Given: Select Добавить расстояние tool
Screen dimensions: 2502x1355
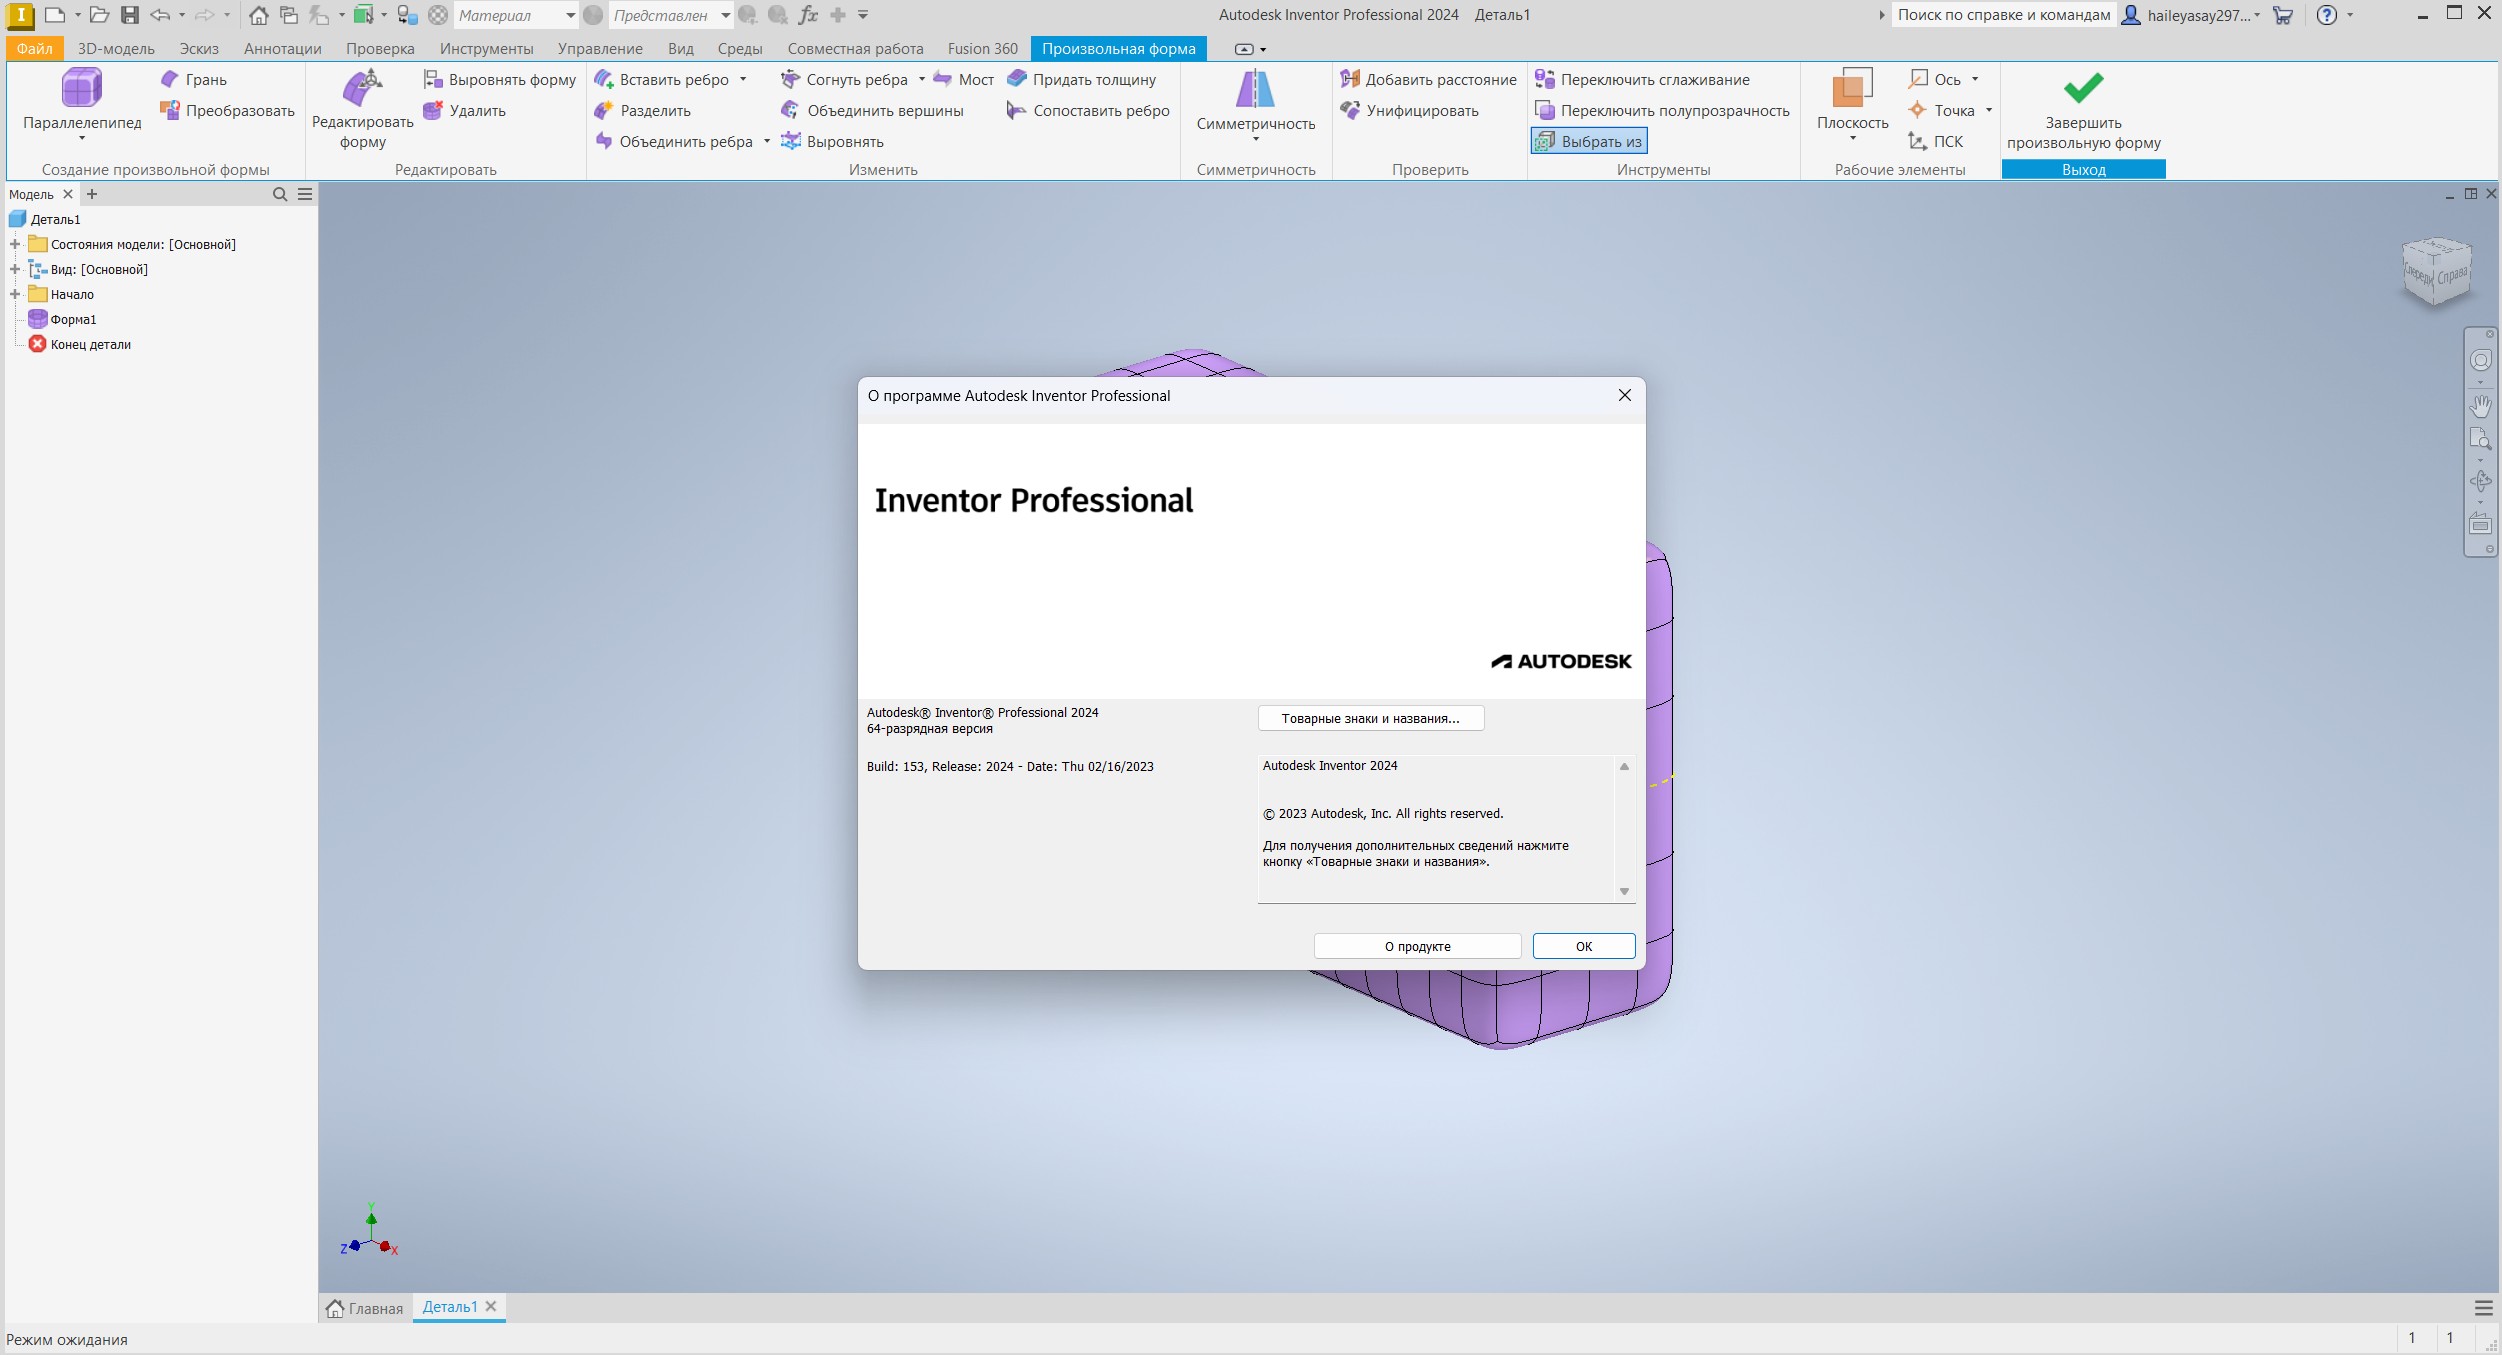Looking at the screenshot, I should [1428, 79].
